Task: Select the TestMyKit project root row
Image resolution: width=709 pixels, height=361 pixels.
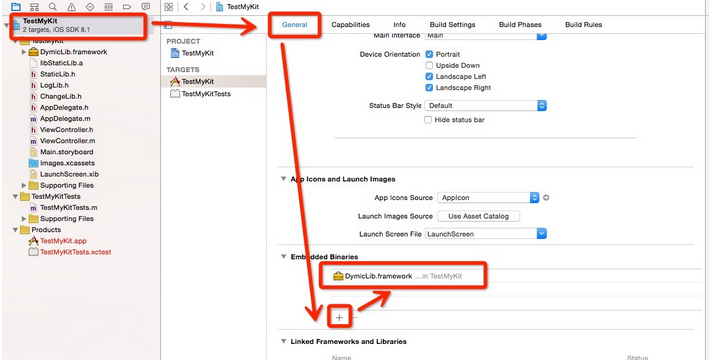Action: pyautogui.click(x=79, y=25)
